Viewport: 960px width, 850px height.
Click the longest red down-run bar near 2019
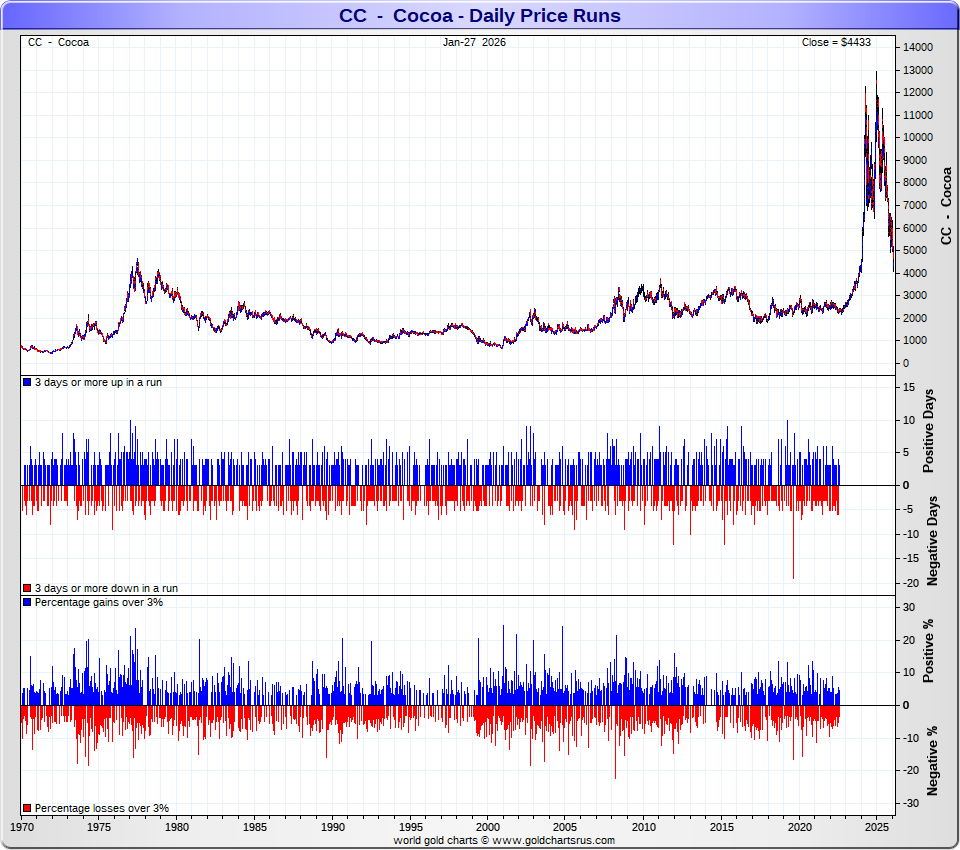click(x=793, y=532)
